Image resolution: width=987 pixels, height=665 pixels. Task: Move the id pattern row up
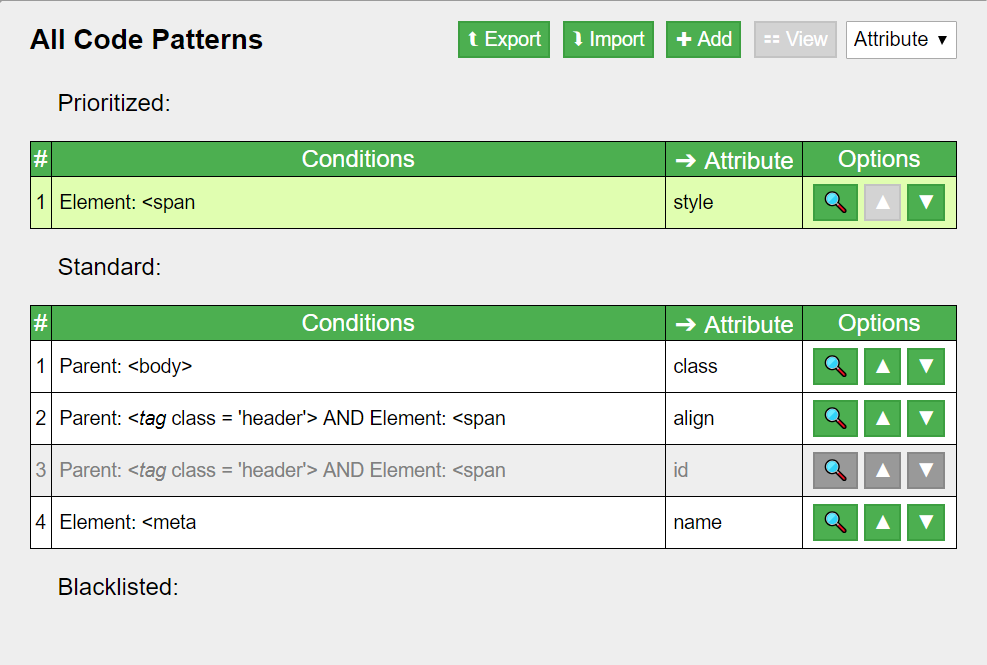pos(883,470)
